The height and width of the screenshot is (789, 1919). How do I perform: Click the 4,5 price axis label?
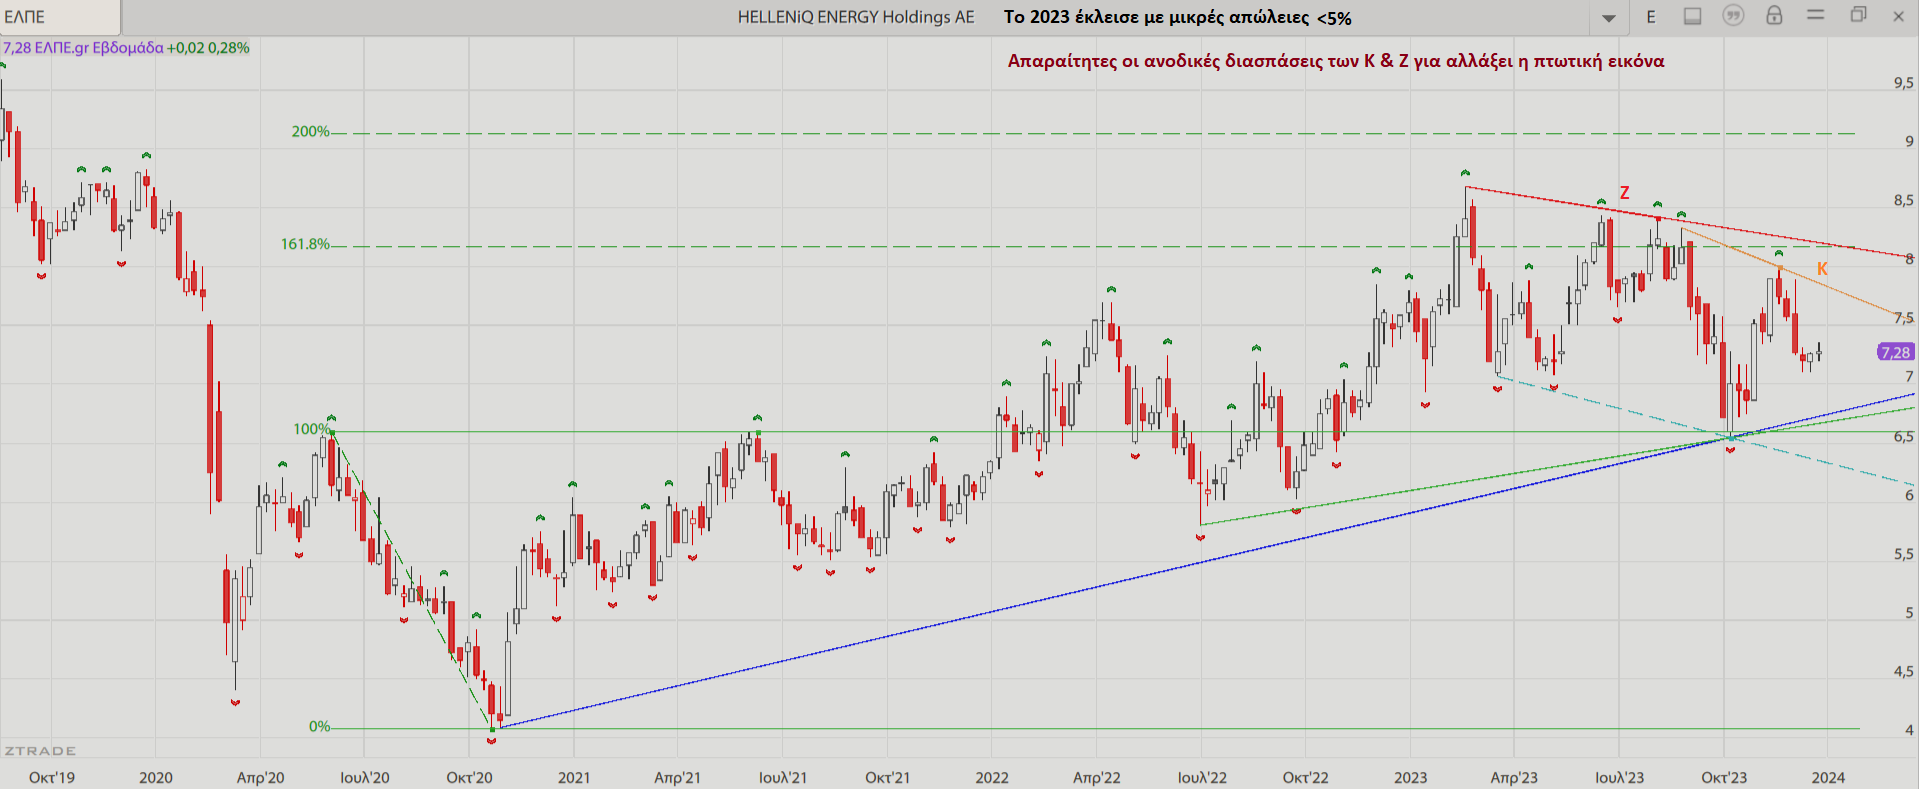1903,671
